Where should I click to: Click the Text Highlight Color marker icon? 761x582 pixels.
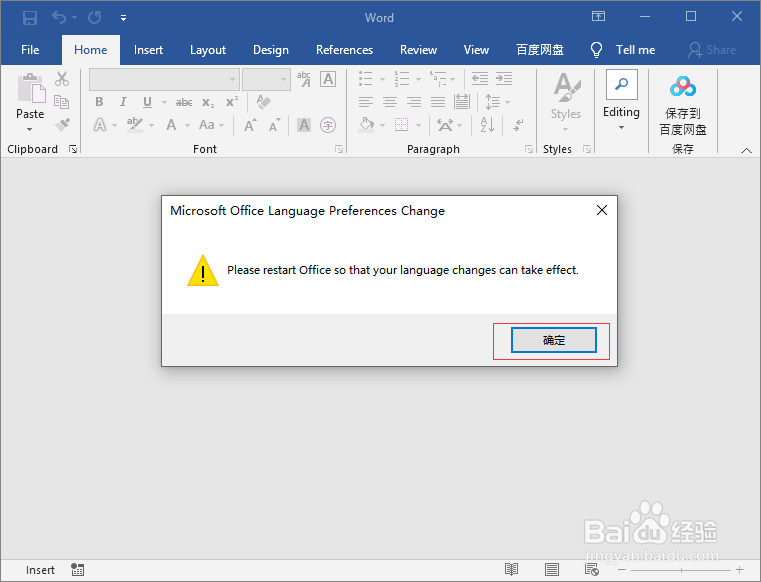[x=135, y=125]
